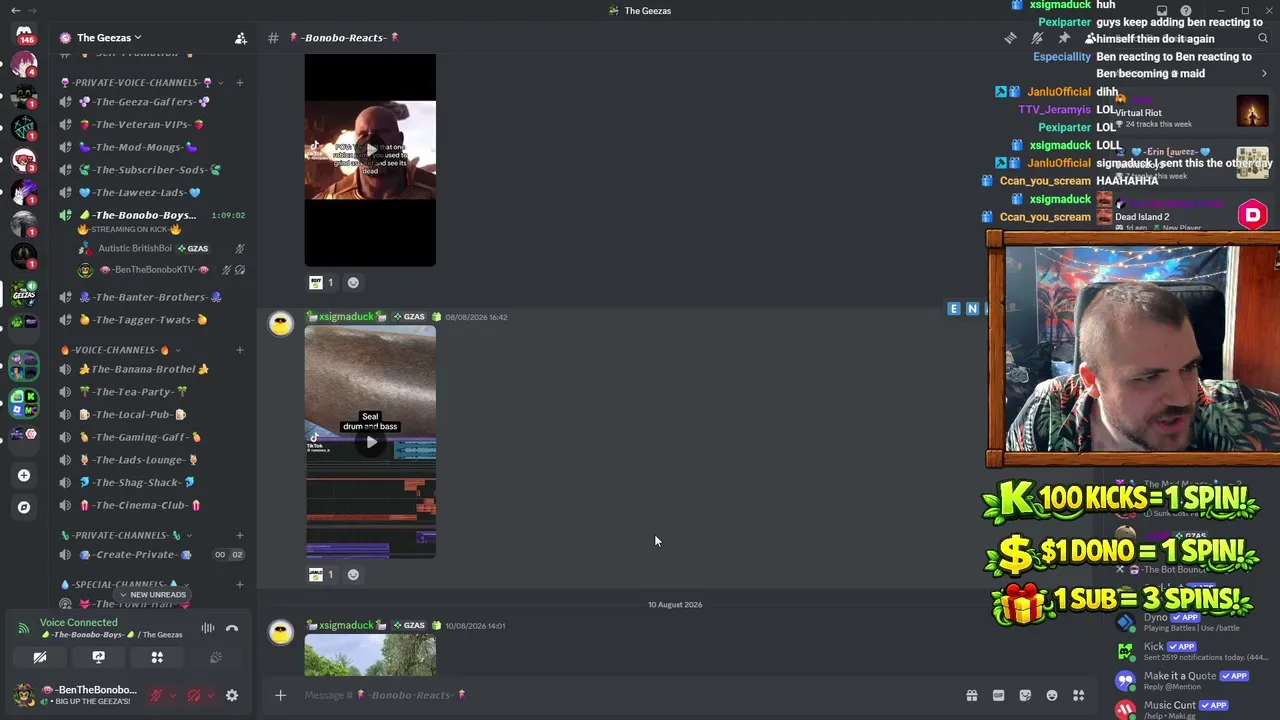
Task: Create a channel in PRIVATE-VOICE-CHANNELS category
Action: [x=240, y=83]
